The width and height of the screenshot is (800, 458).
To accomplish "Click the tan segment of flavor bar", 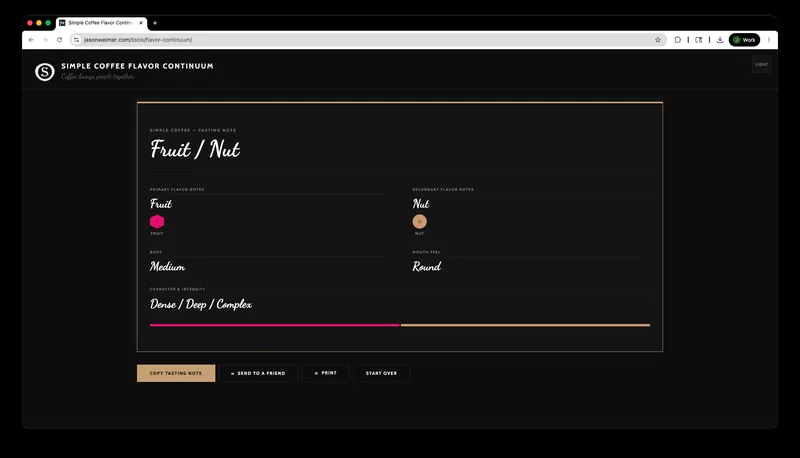I will 526,325.
